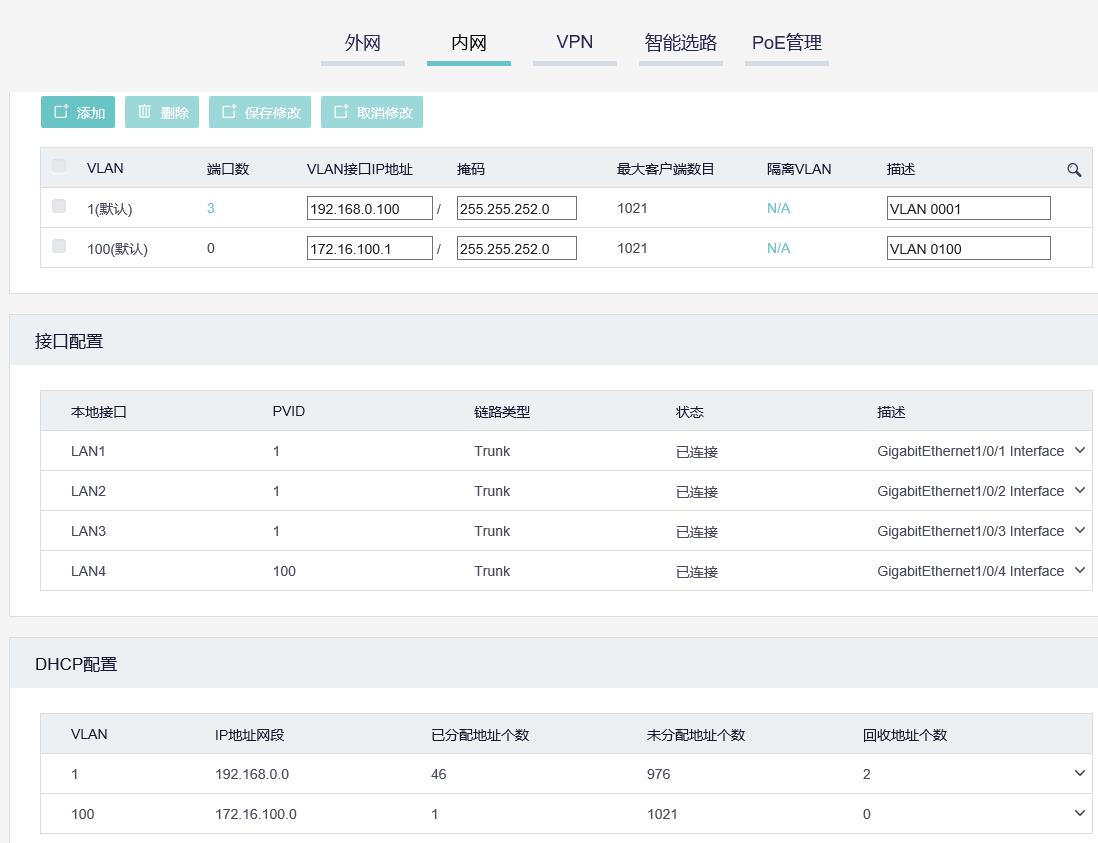Image resolution: width=1098 pixels, height=843 pixels.
Task: Open the PoE管理 tab
Action: (787, 43)
